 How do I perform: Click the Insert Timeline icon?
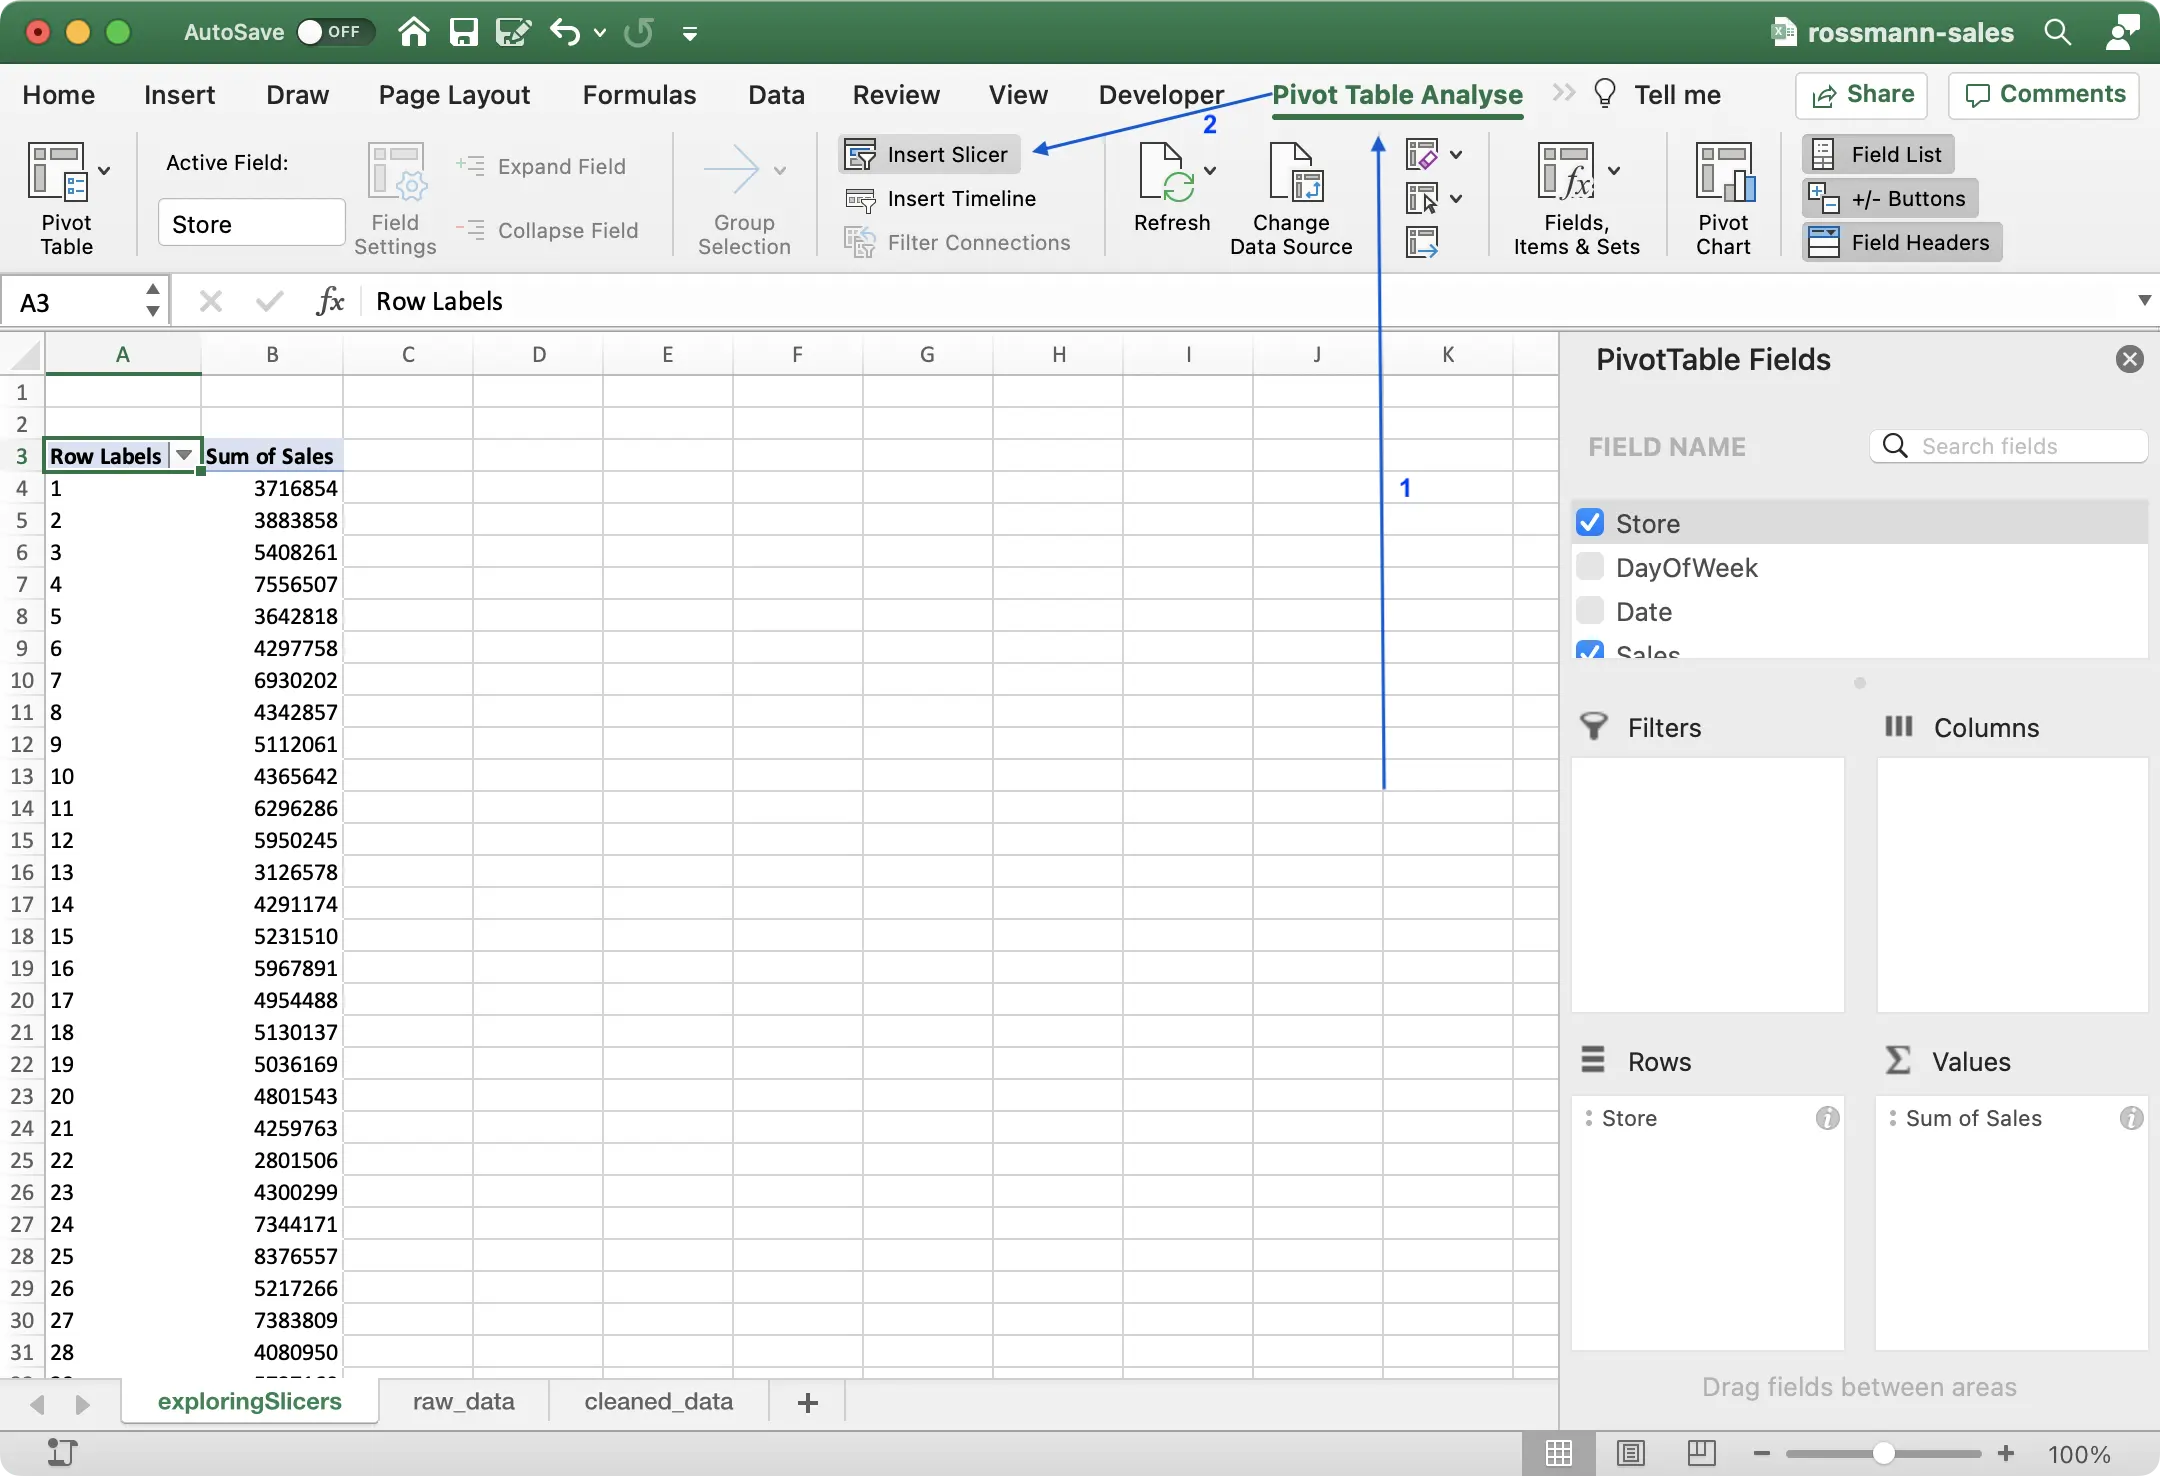(860, 199)
